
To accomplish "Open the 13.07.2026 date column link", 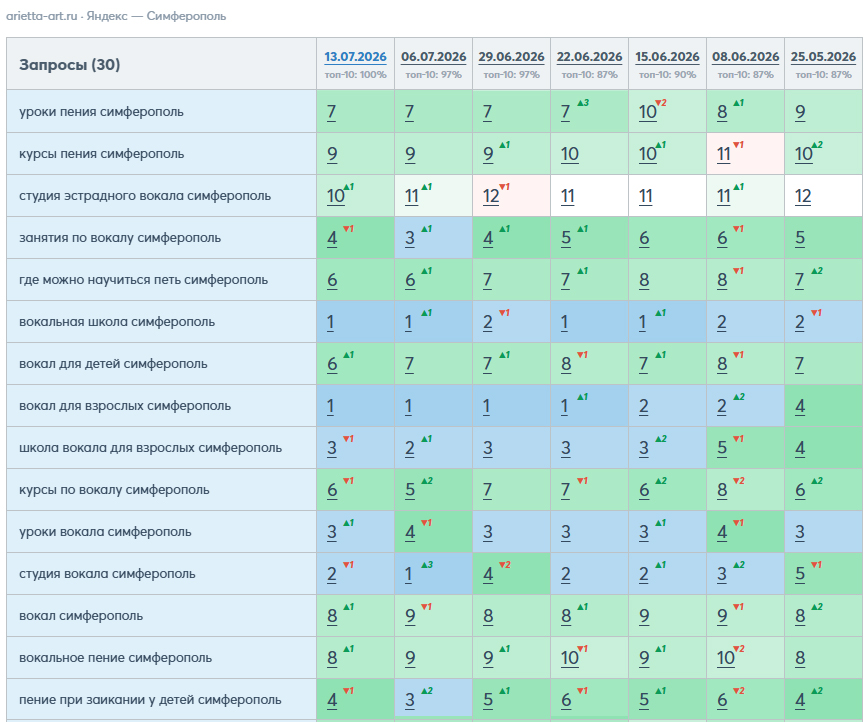I will click(355, 57).
